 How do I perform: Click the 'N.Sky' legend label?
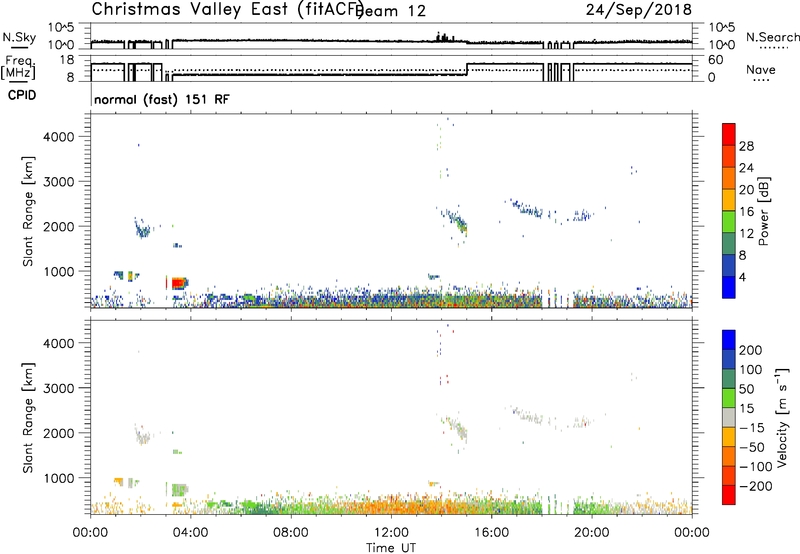19,37
